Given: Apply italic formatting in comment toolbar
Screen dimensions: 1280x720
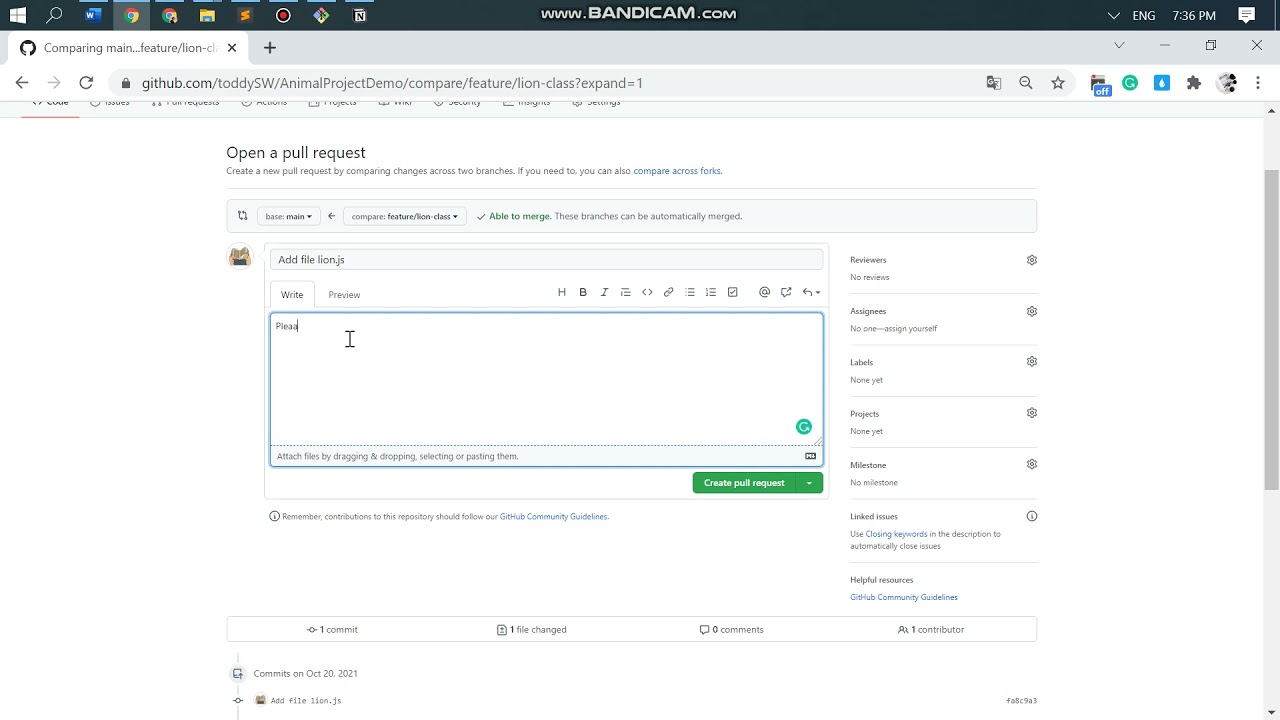Looking at the screenshot, I should pyautogui.click(x=604, y=292).
